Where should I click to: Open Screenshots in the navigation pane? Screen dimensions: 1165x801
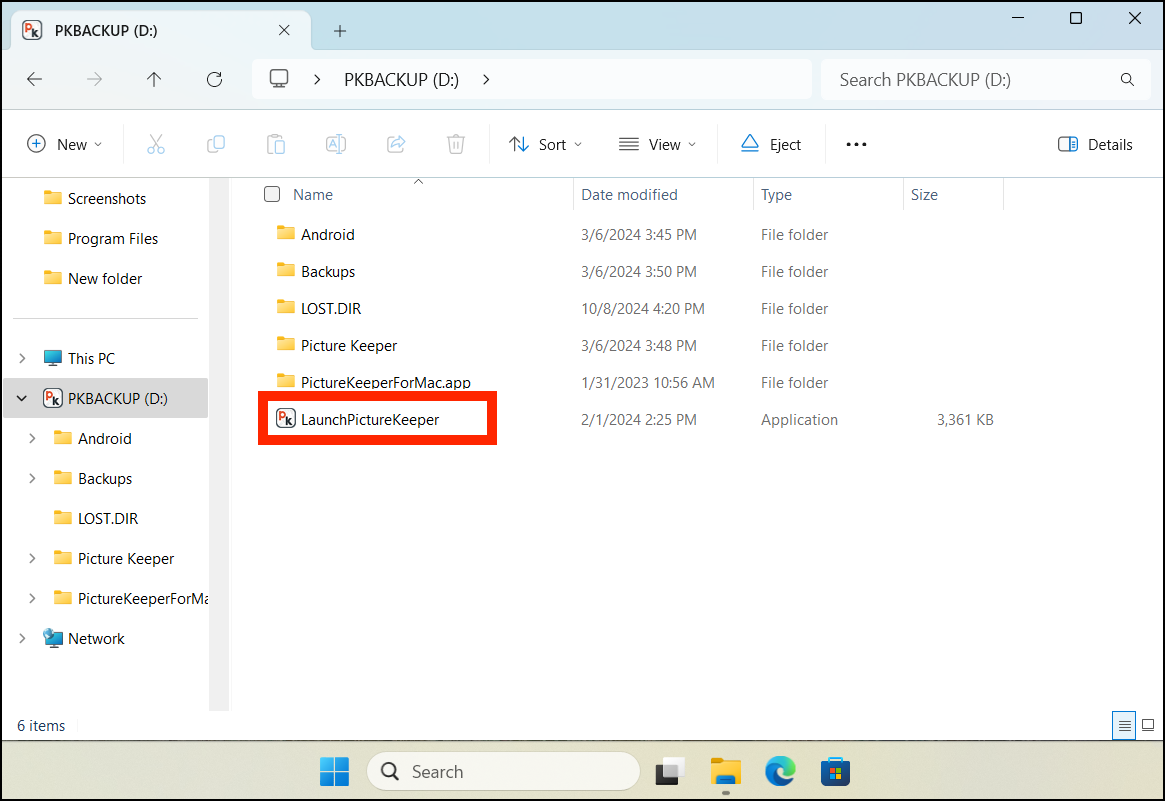106,198
